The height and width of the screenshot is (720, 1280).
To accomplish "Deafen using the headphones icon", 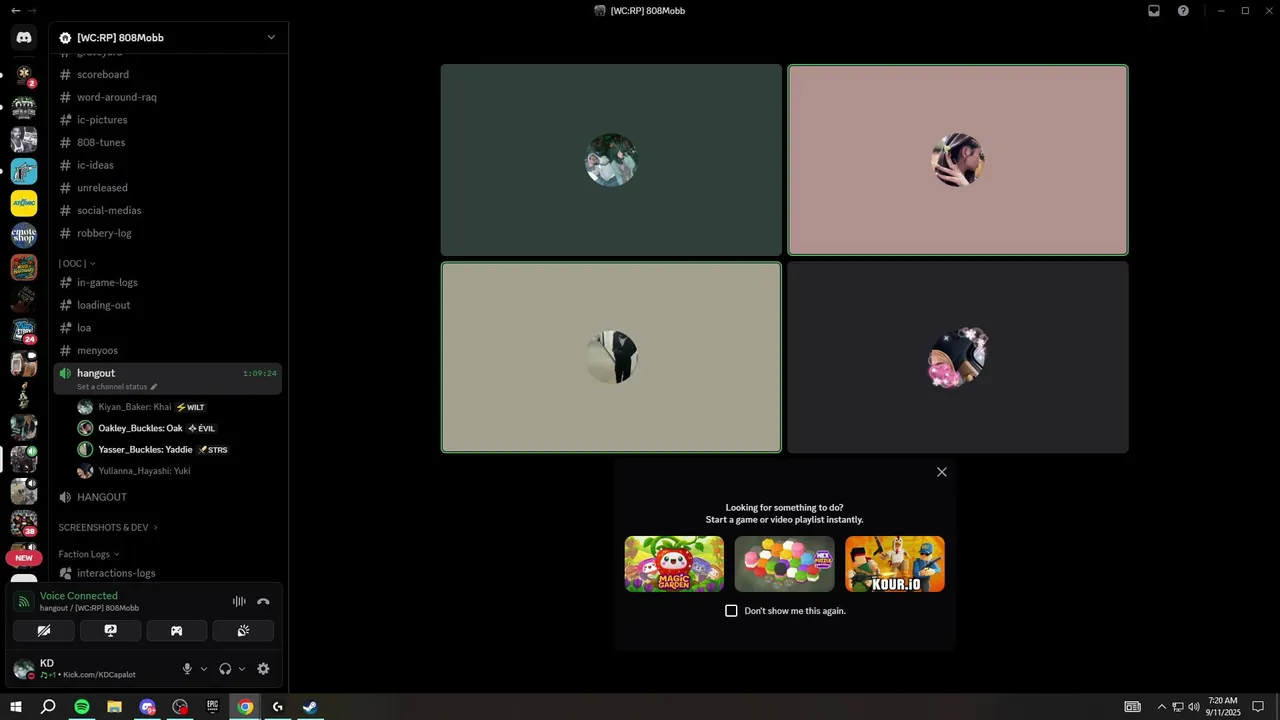I will pyautogui.click(x=225, y=669).
